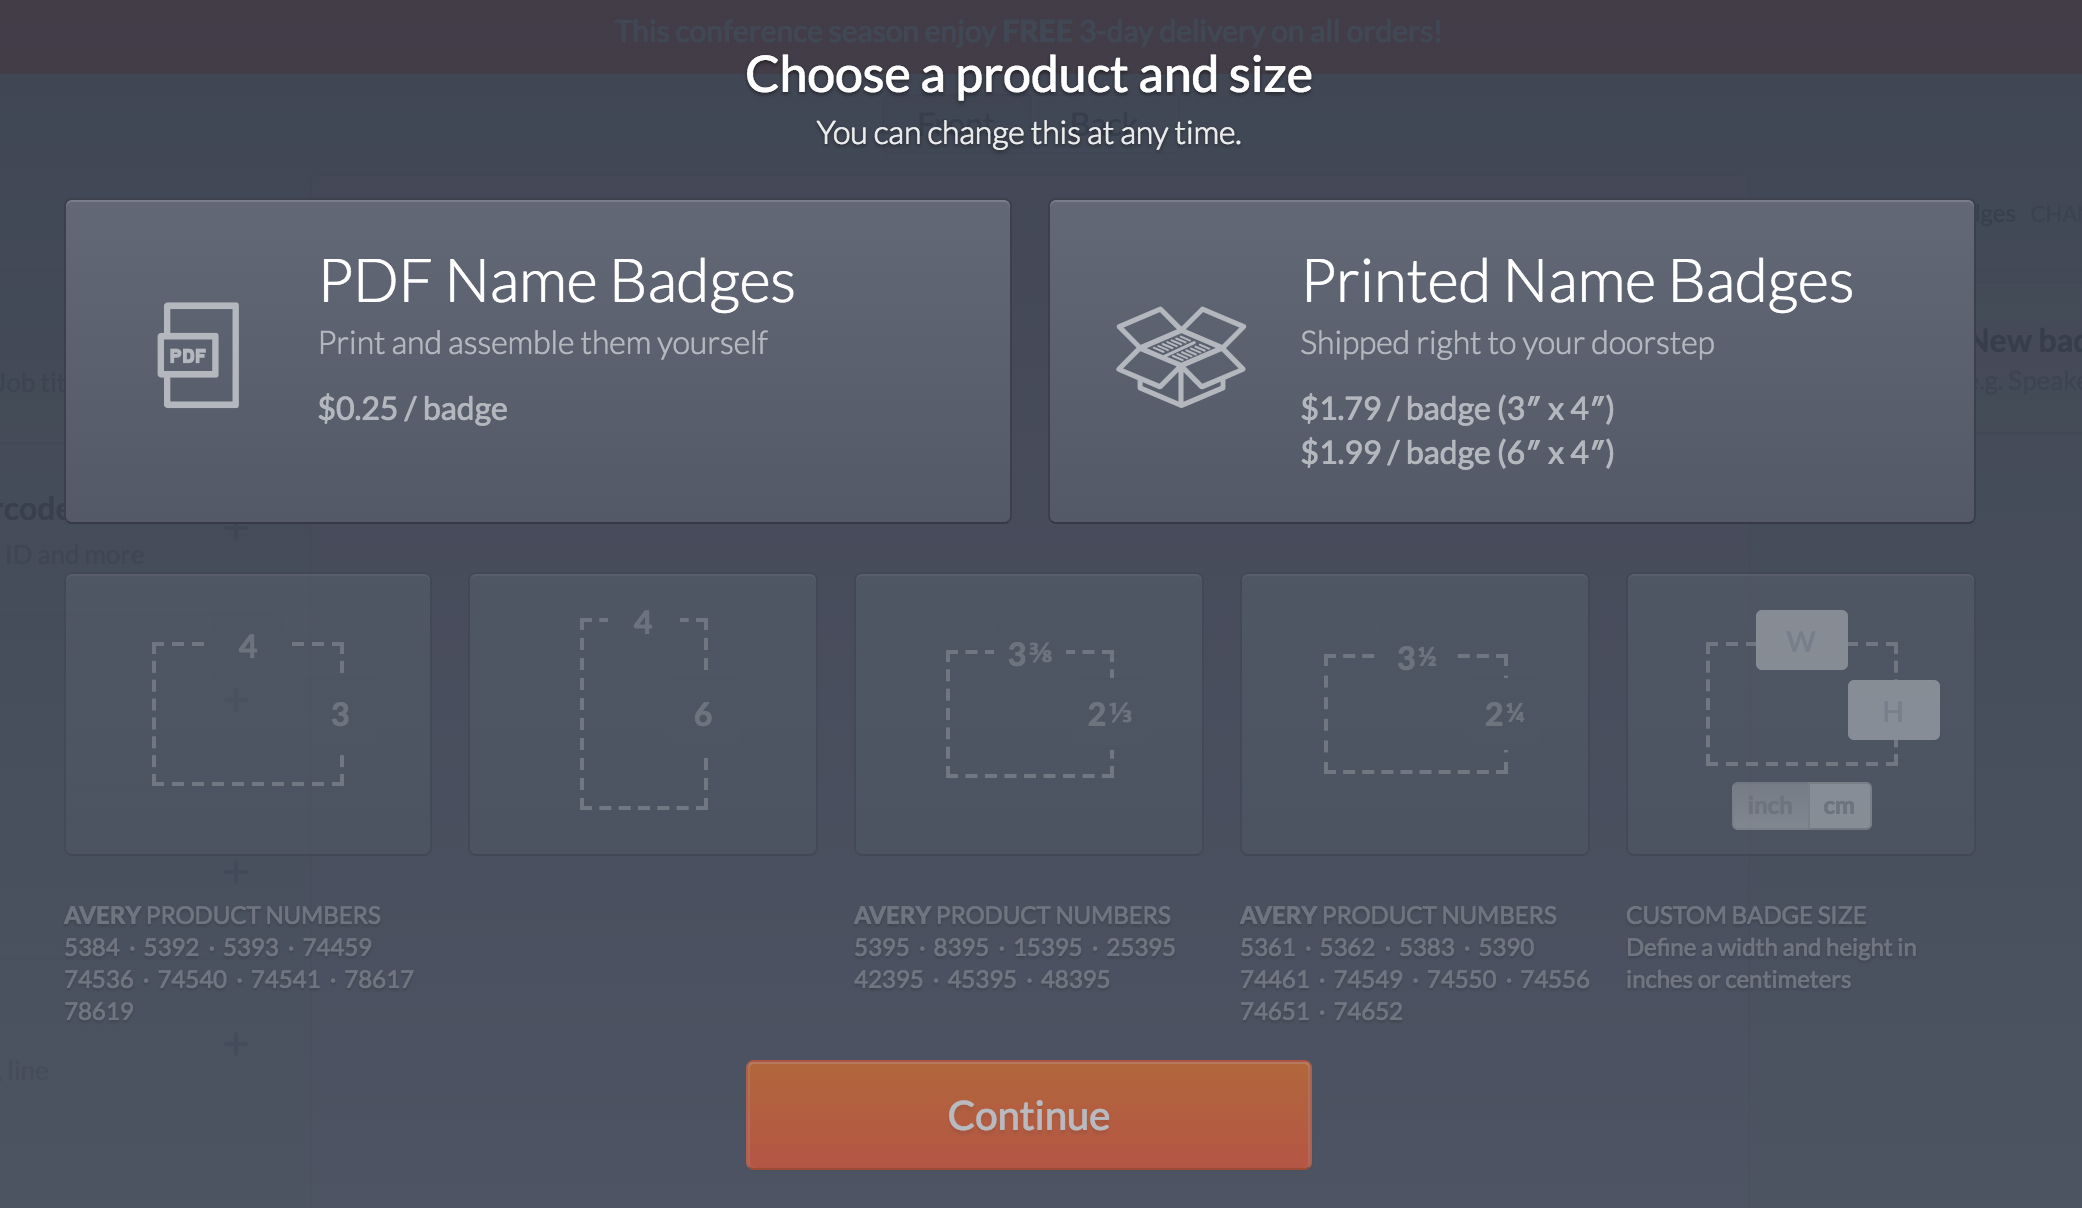Click the PDF document icon

(x=199, y=355)
